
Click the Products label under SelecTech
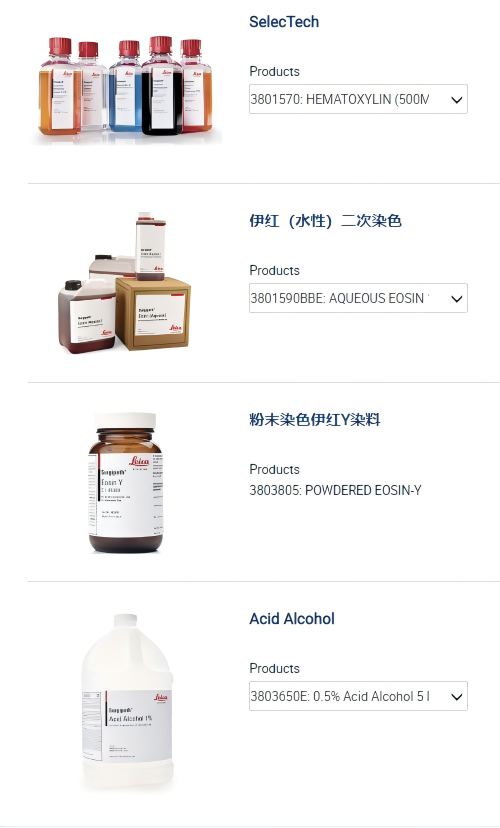[x=275, y=71]
